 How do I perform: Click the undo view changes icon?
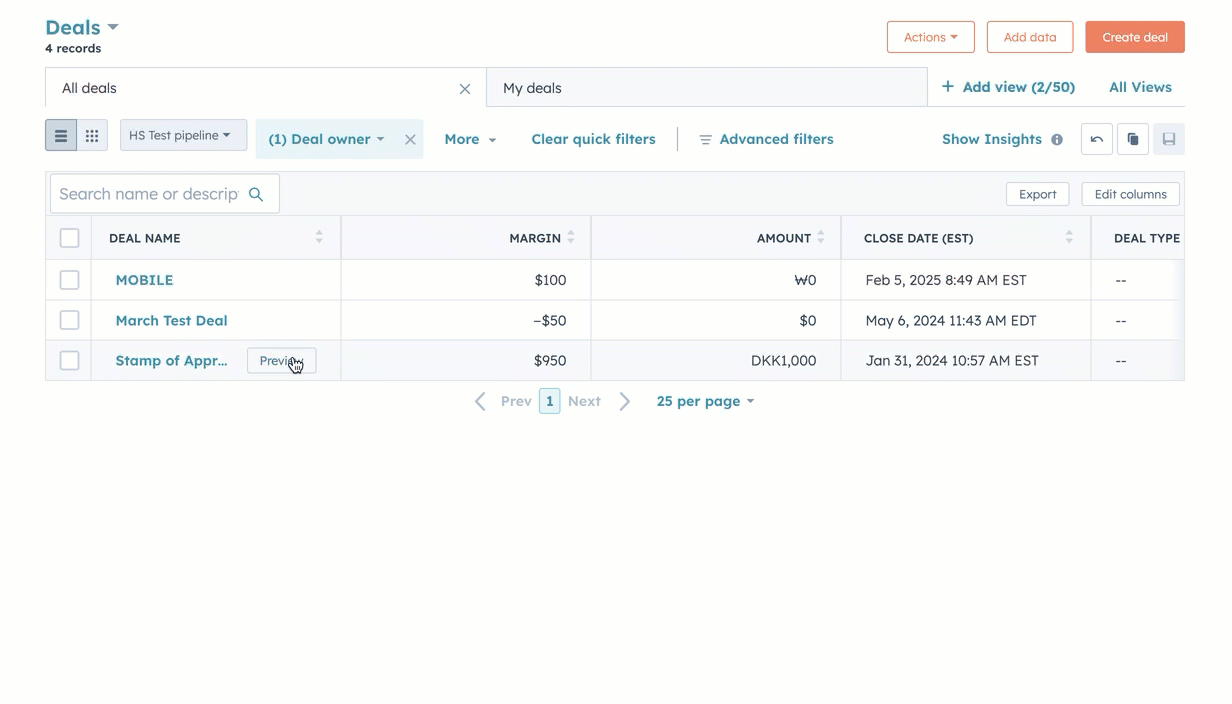[1096, 139]
